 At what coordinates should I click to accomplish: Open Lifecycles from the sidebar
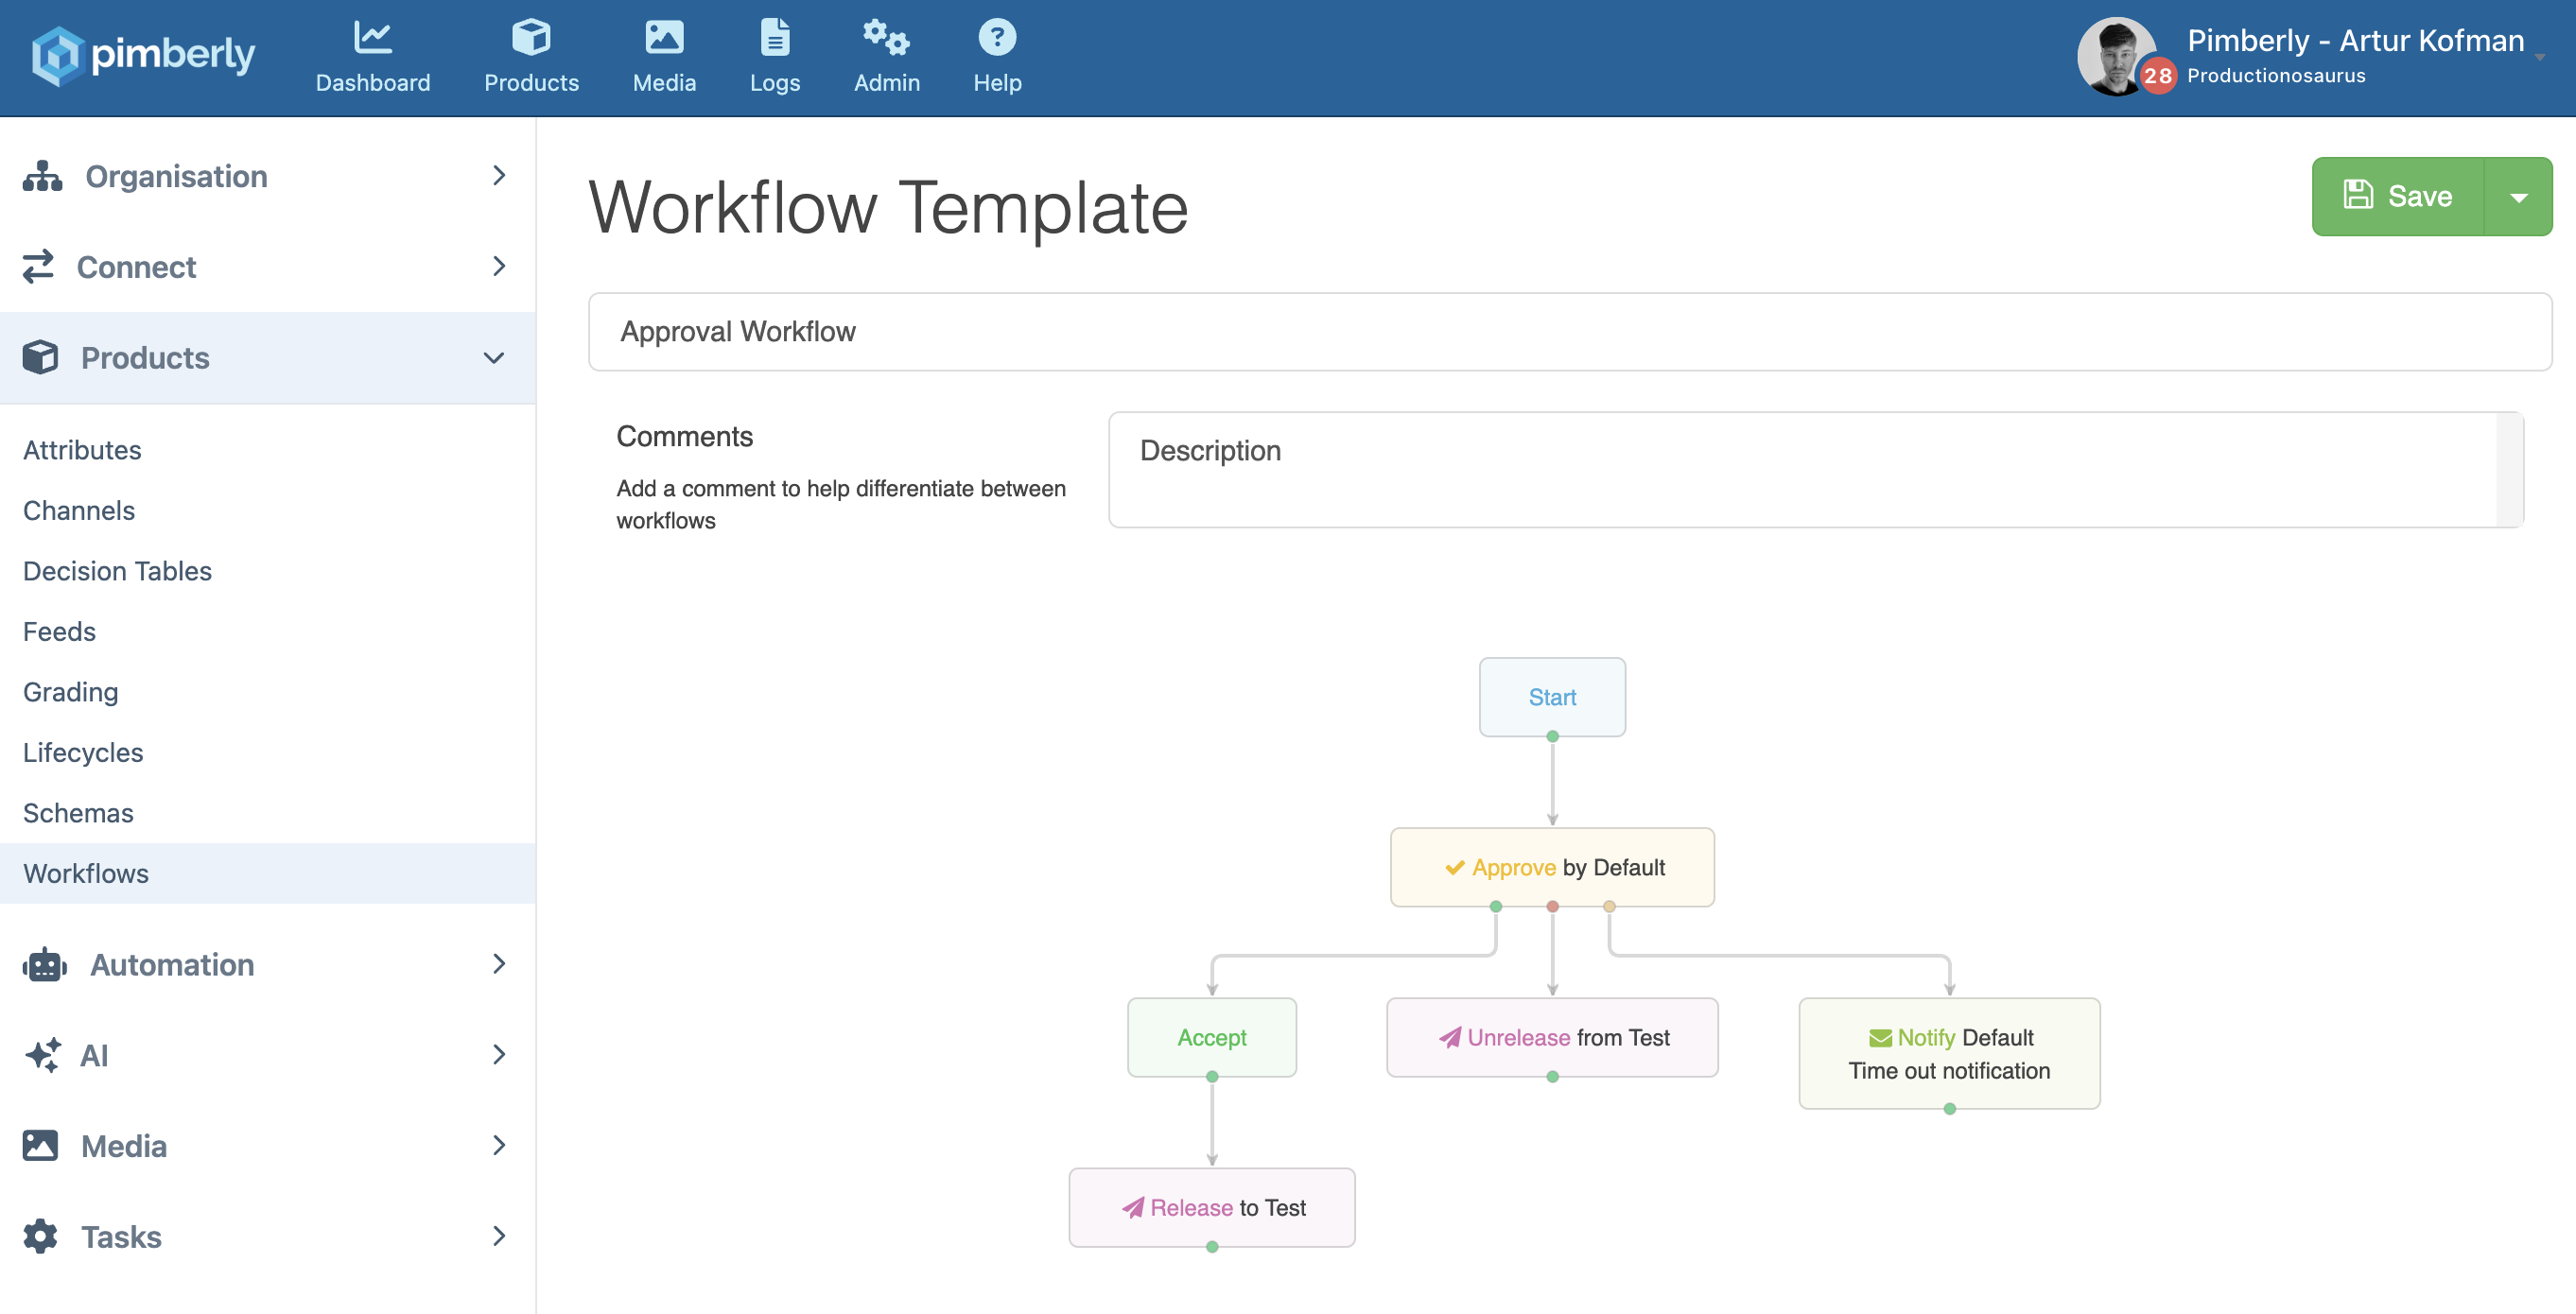[83, 752]
